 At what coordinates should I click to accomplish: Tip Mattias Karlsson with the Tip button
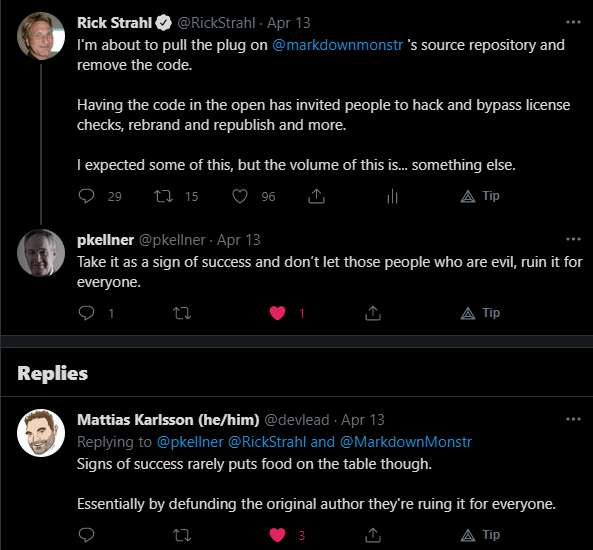coord(480,535)
